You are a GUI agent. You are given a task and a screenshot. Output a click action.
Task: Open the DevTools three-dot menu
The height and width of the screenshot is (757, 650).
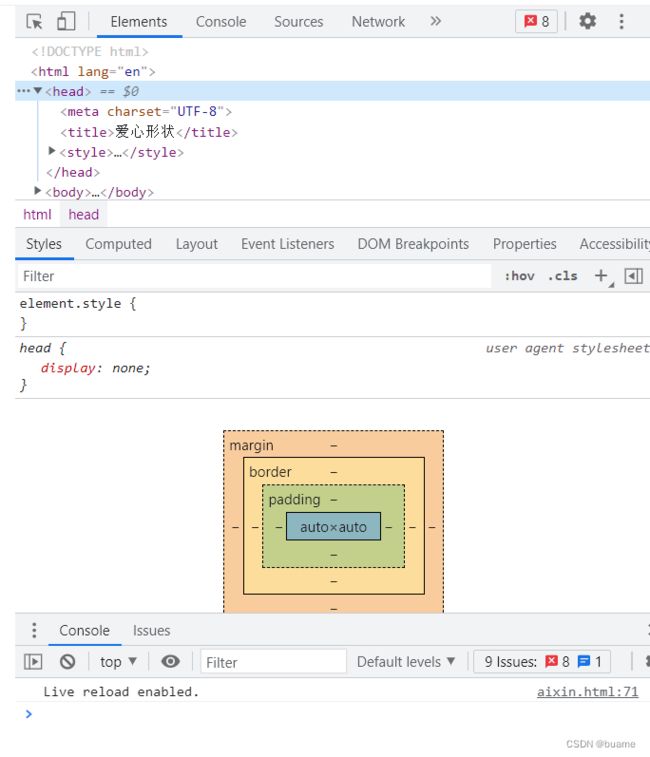pos(622,21)
